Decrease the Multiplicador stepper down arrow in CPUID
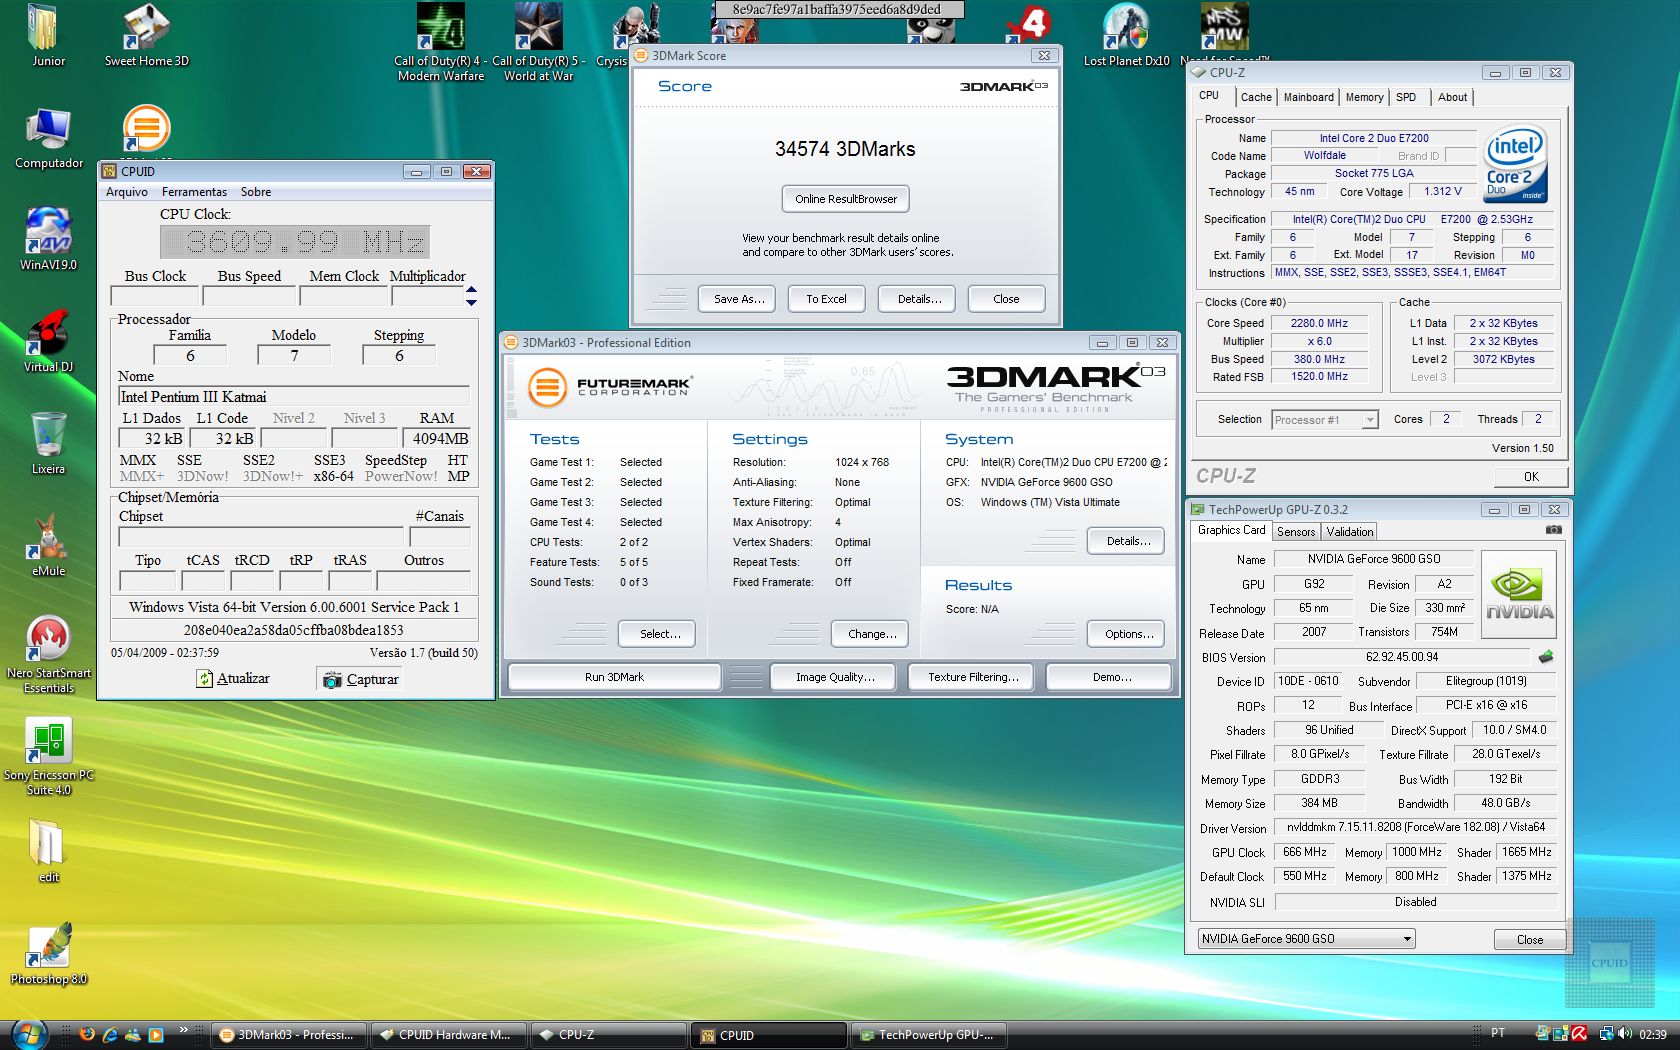The width and height of the screenshot is (1680, 1050). [x=472, y=302]
